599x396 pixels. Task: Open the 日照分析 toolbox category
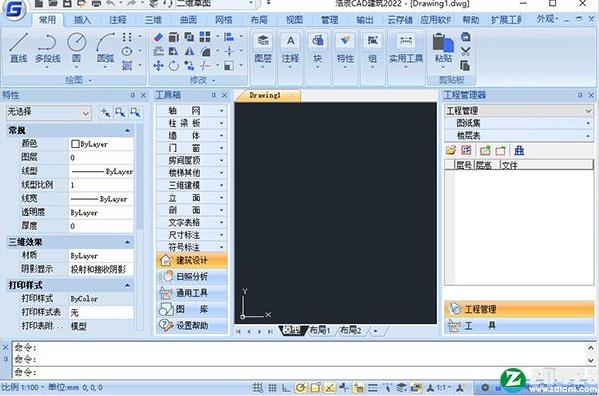click(192, 276)
